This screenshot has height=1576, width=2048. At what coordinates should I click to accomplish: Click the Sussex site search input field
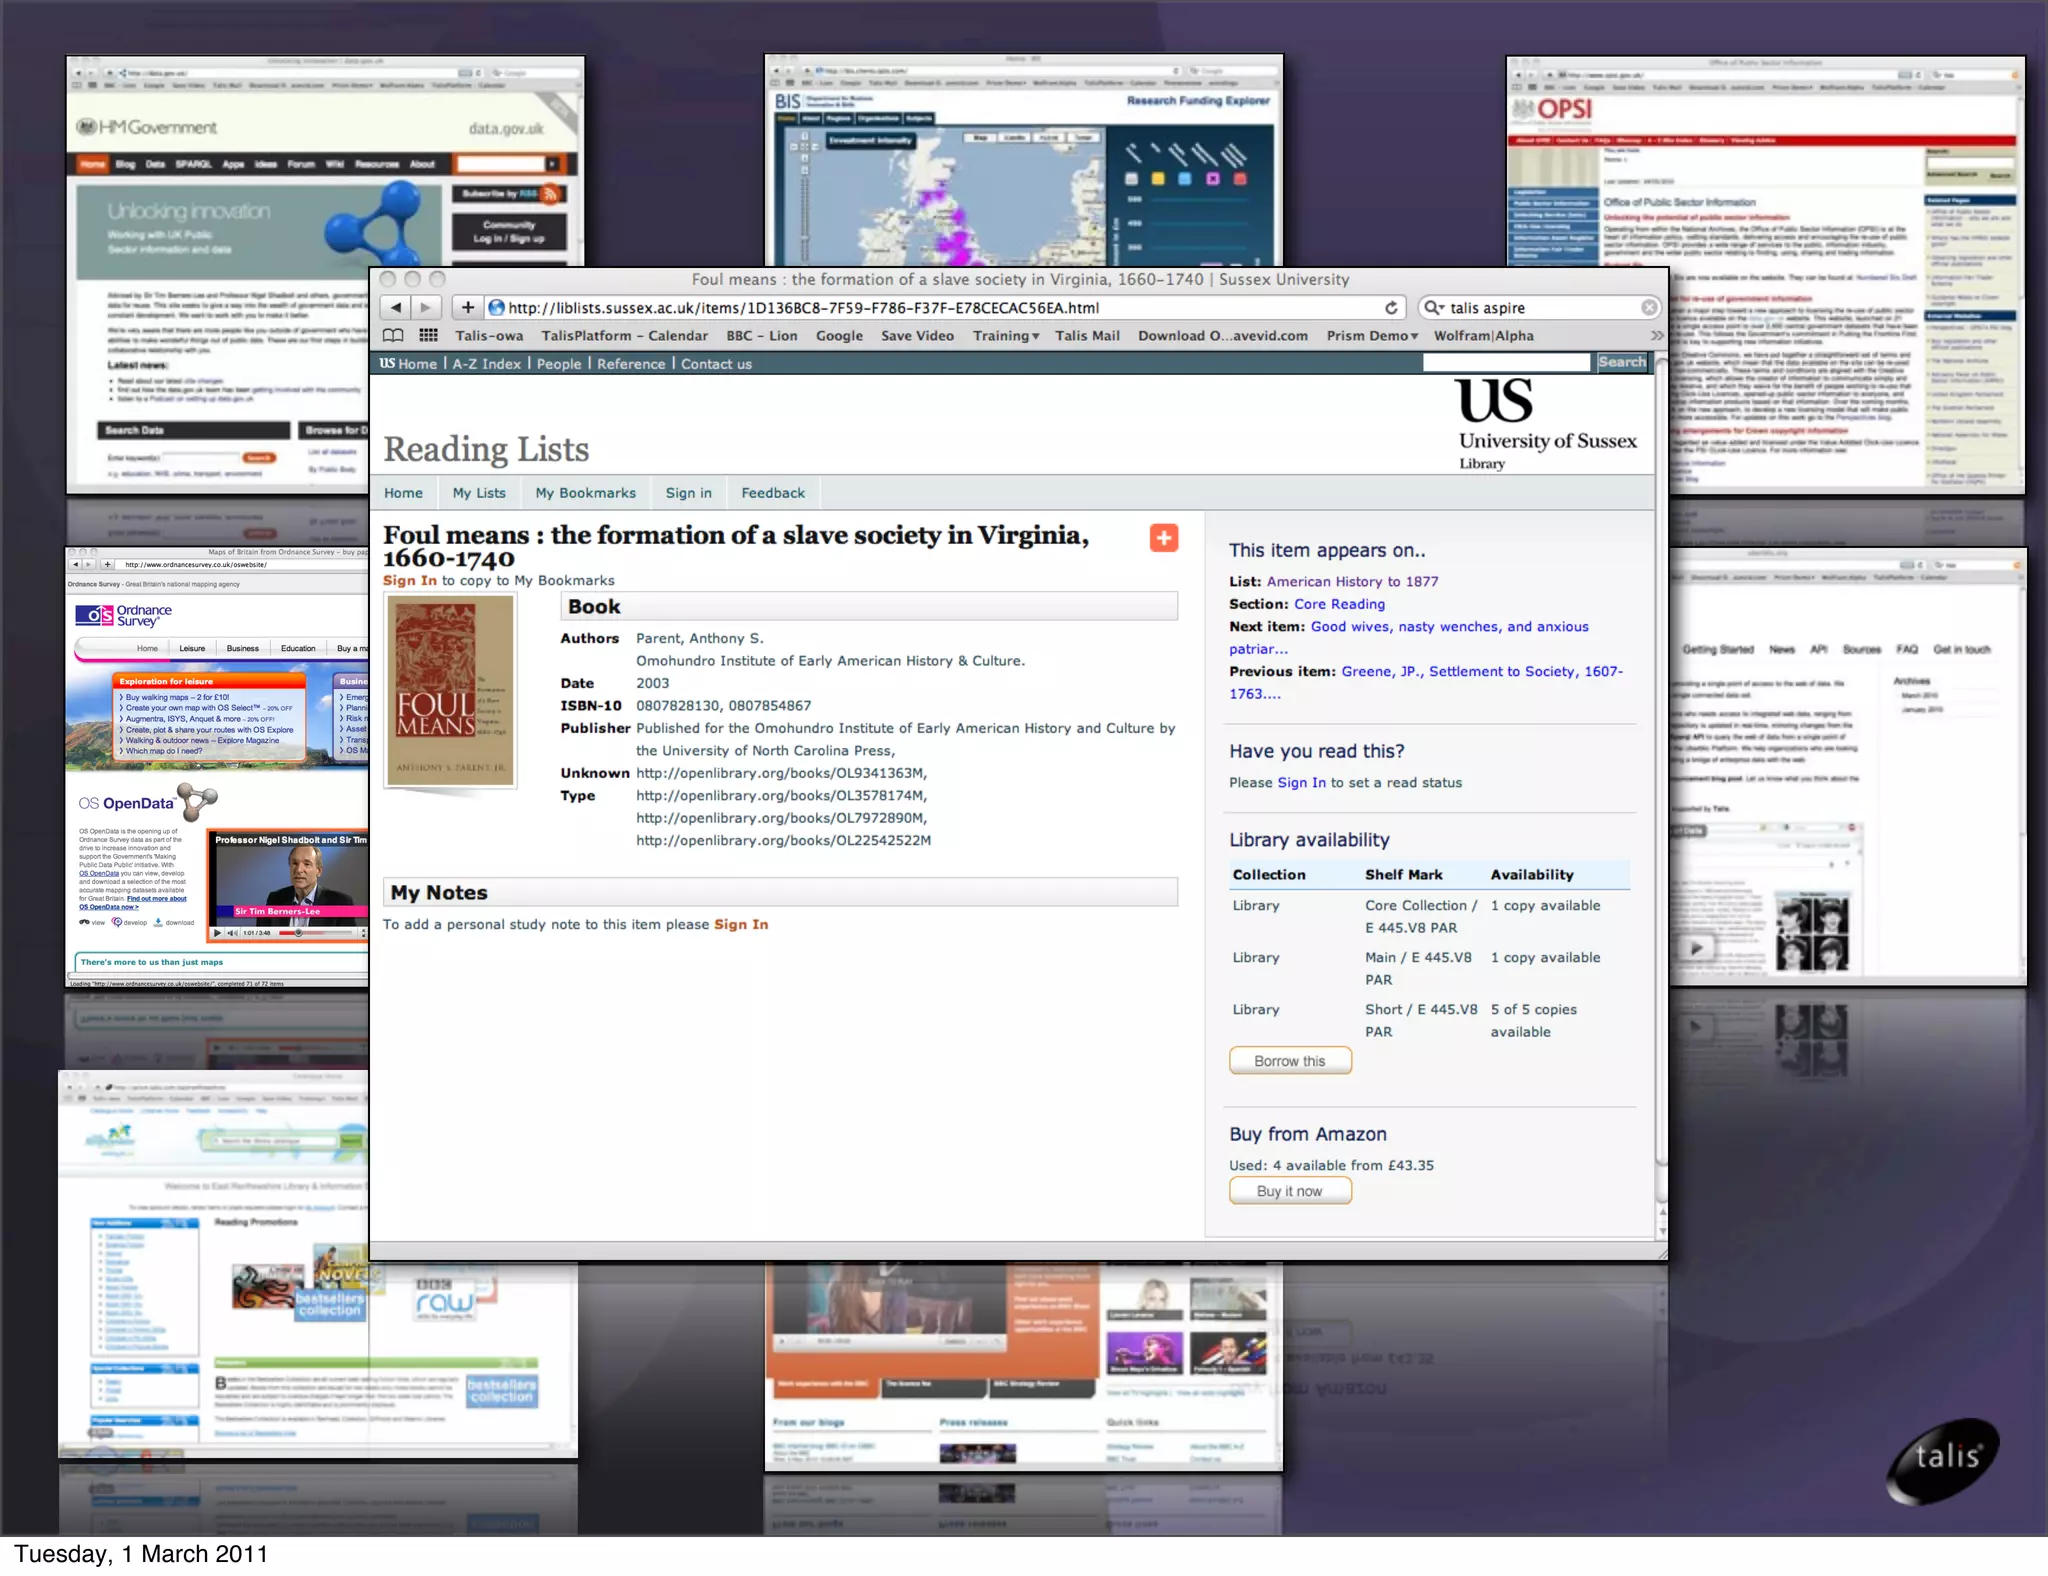pyautogui.click(x=1506, y=363)
